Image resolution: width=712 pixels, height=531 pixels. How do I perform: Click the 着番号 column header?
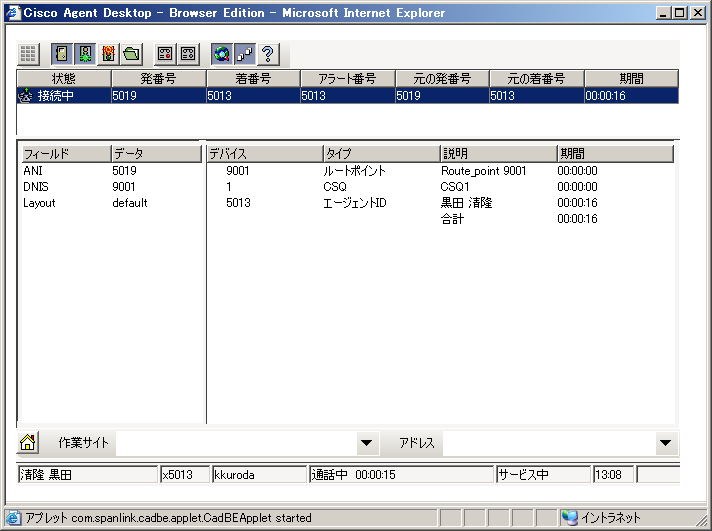coord(253,79)
